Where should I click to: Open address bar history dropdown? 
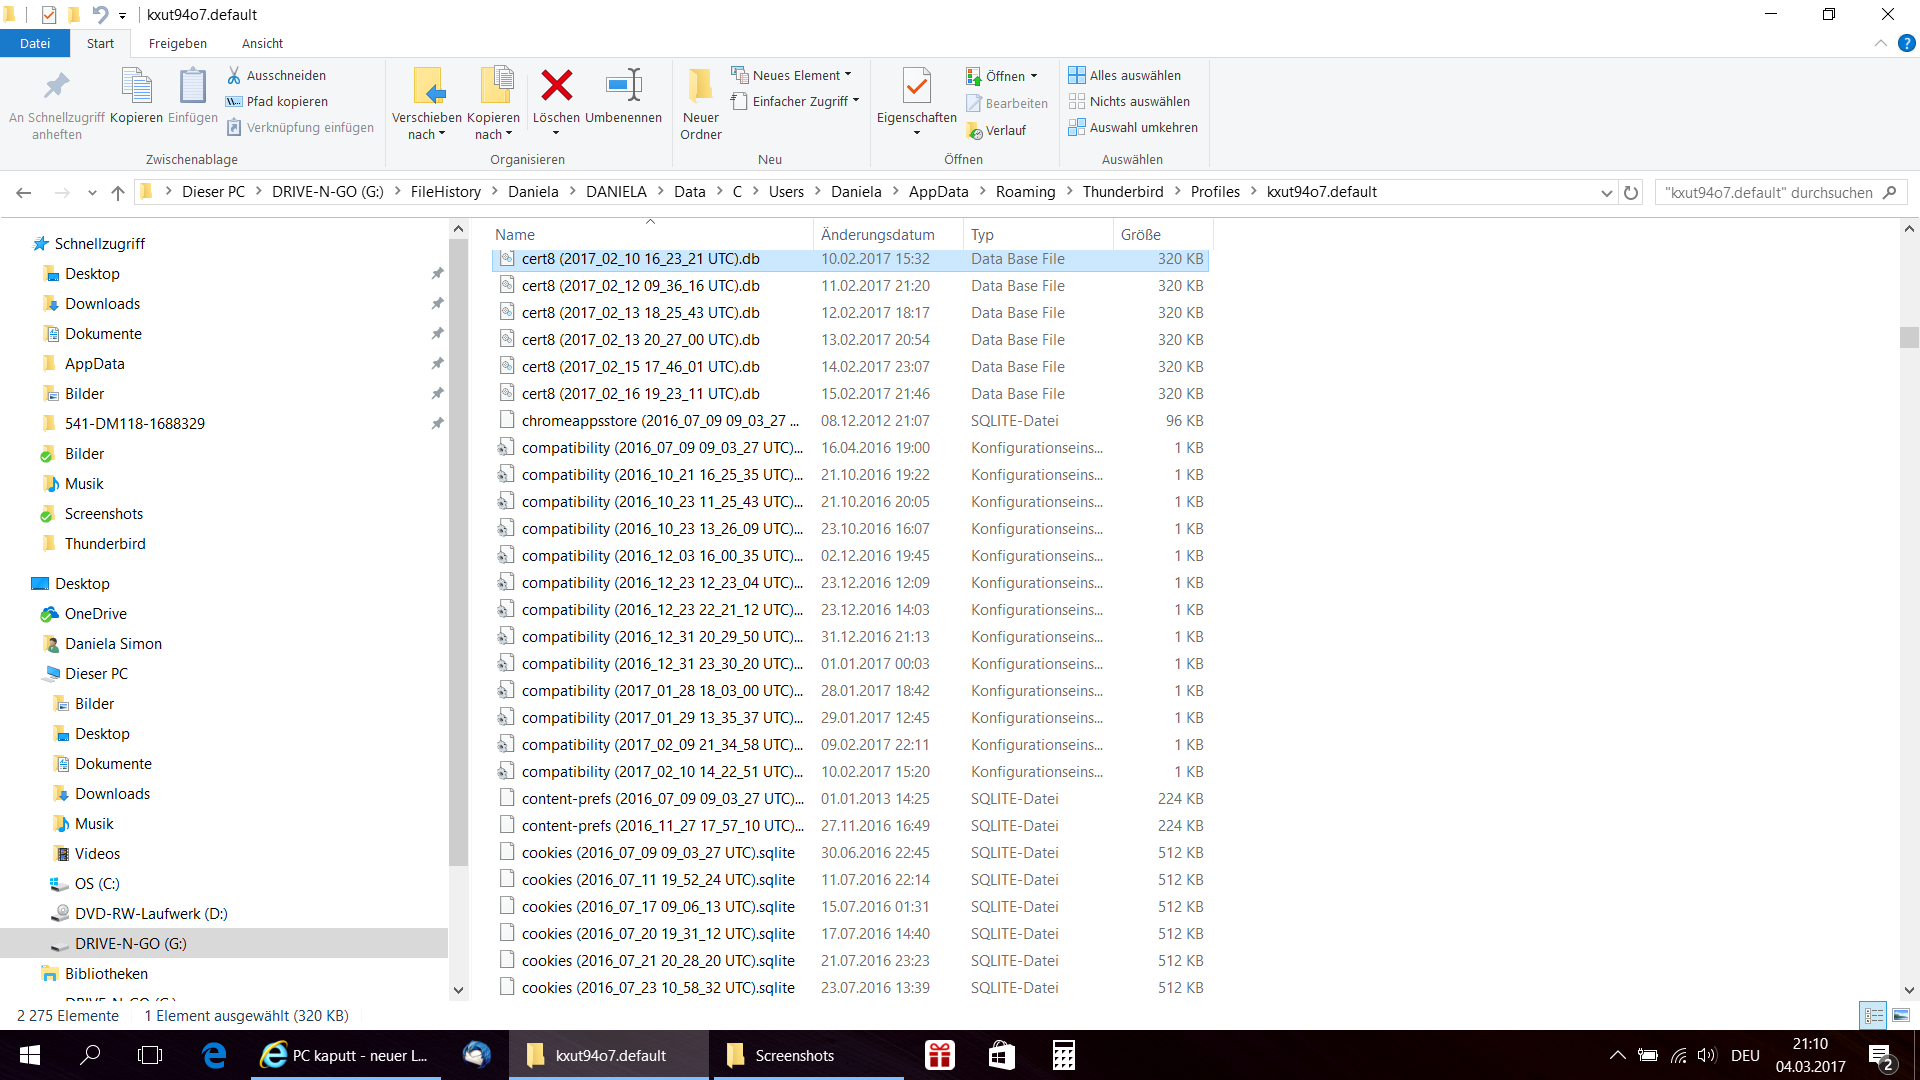1606,192
